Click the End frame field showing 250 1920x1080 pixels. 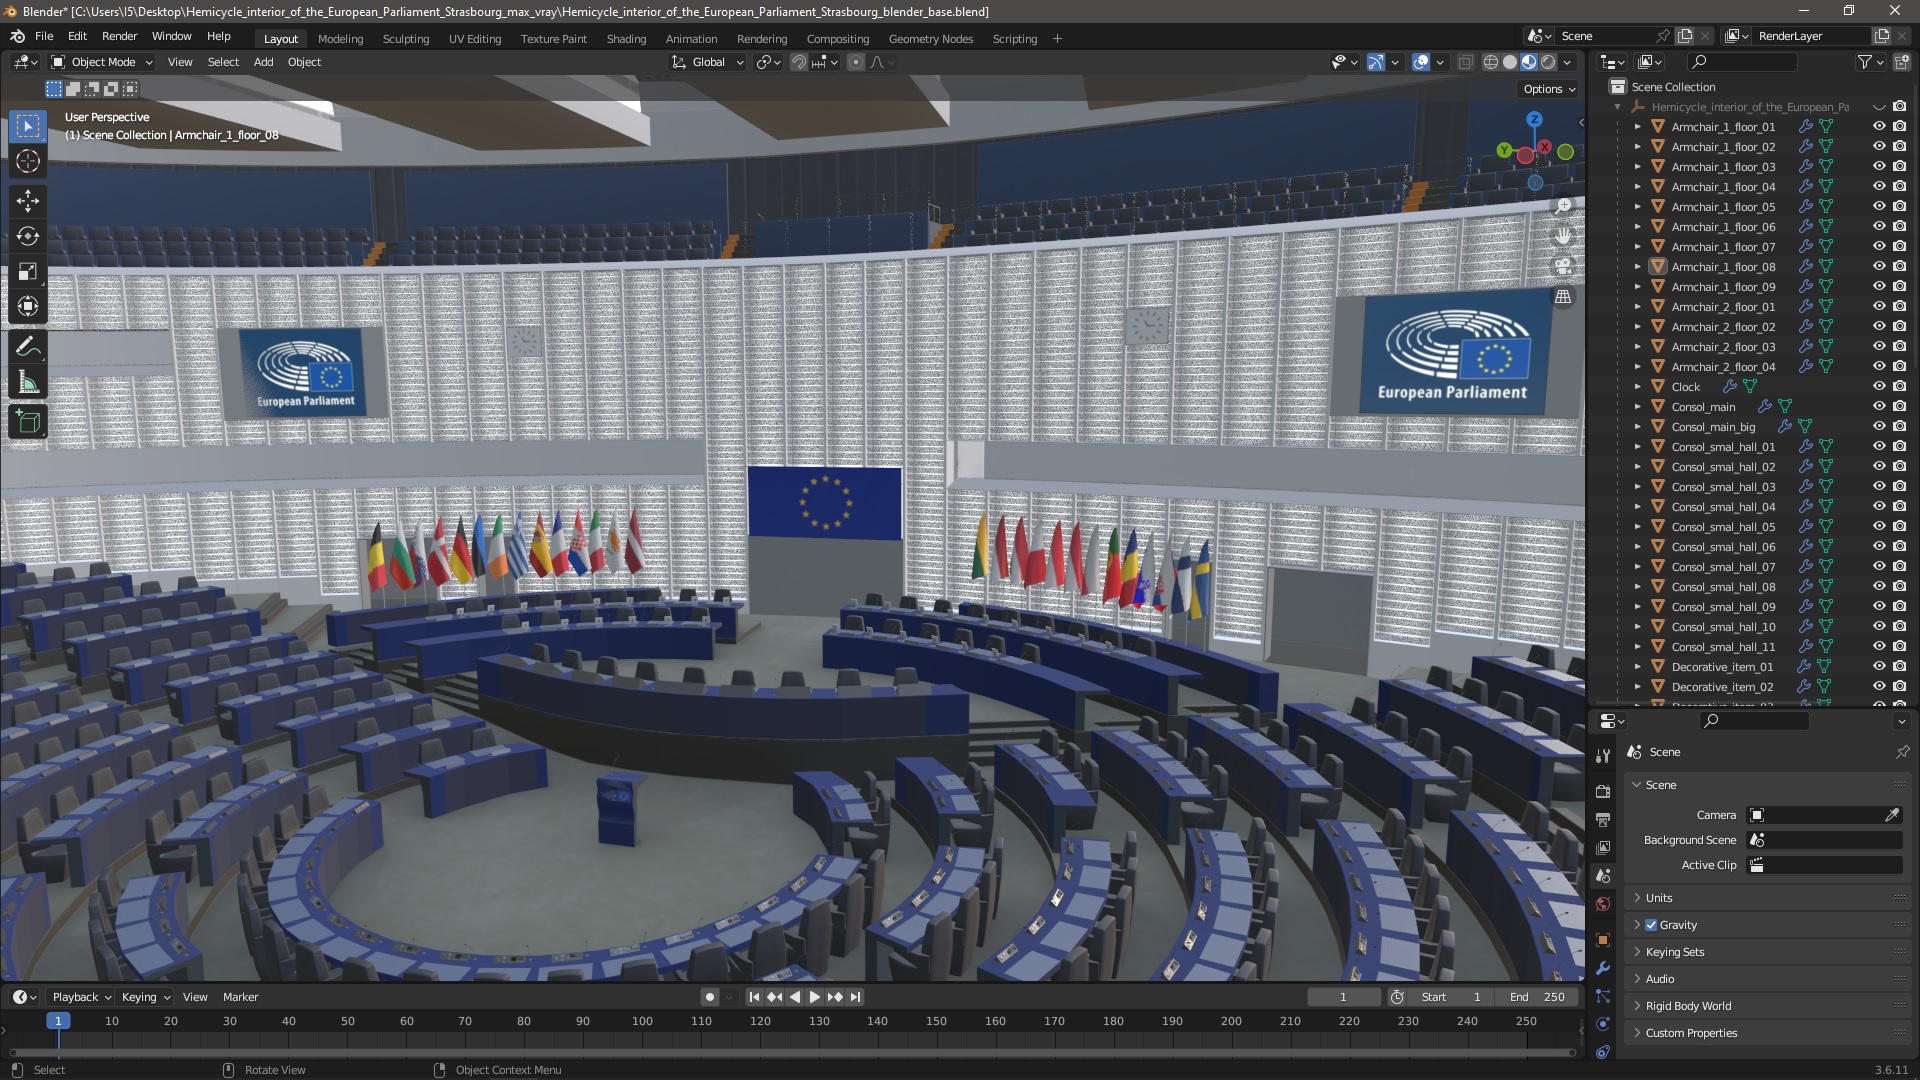pos(1537,997)
